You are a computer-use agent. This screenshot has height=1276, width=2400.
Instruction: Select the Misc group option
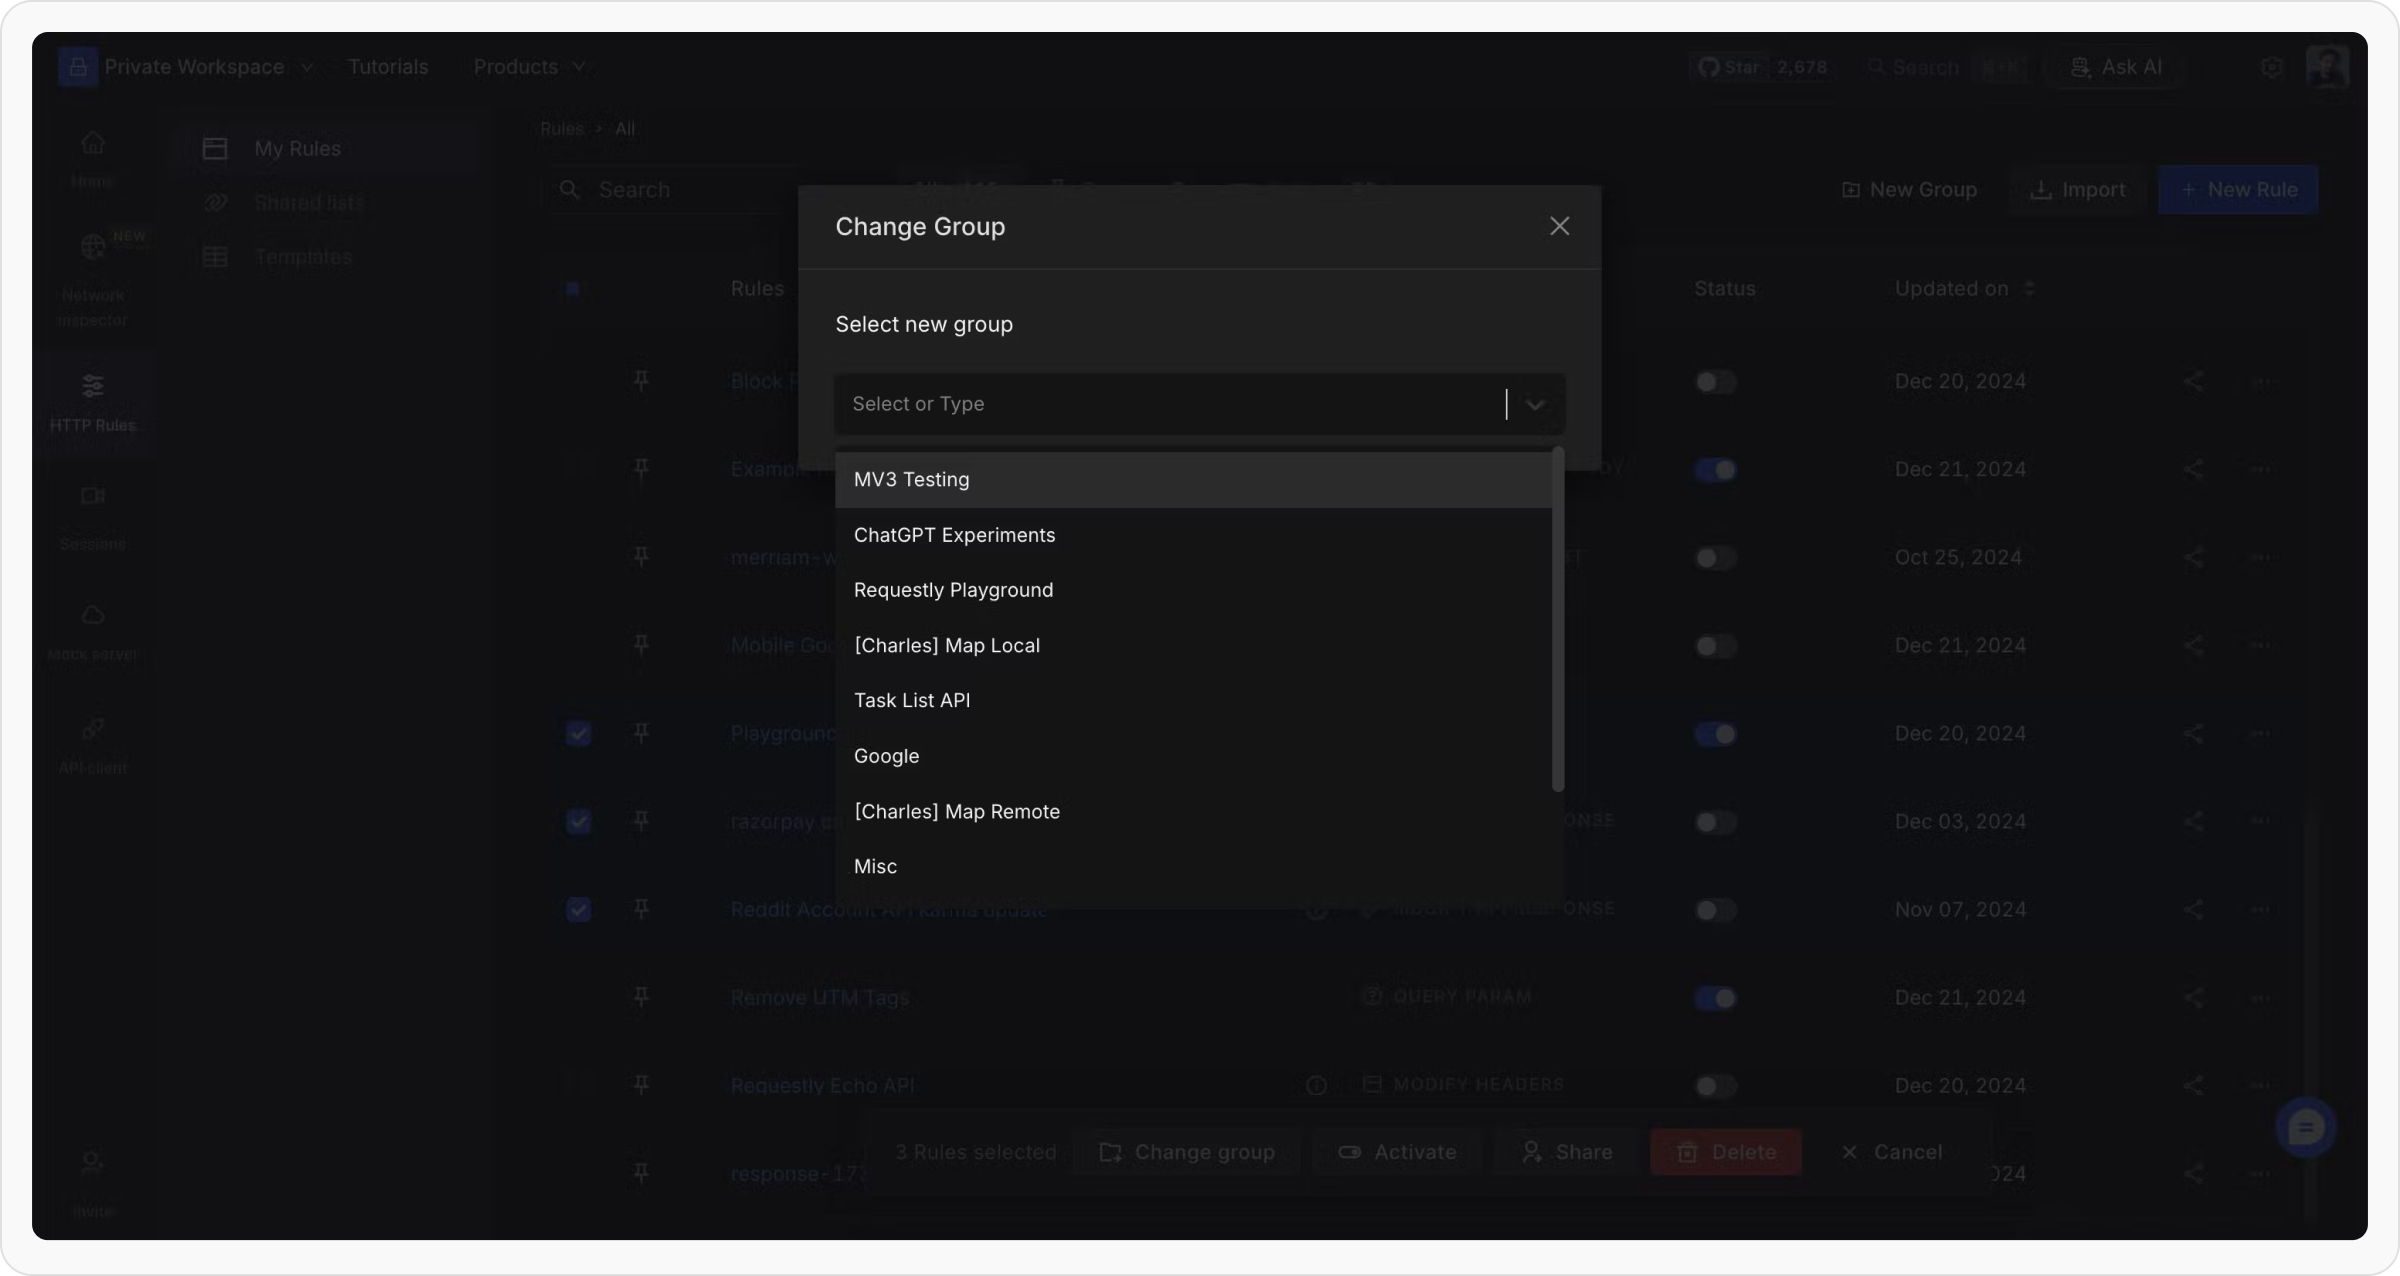(x=875, y=867)
